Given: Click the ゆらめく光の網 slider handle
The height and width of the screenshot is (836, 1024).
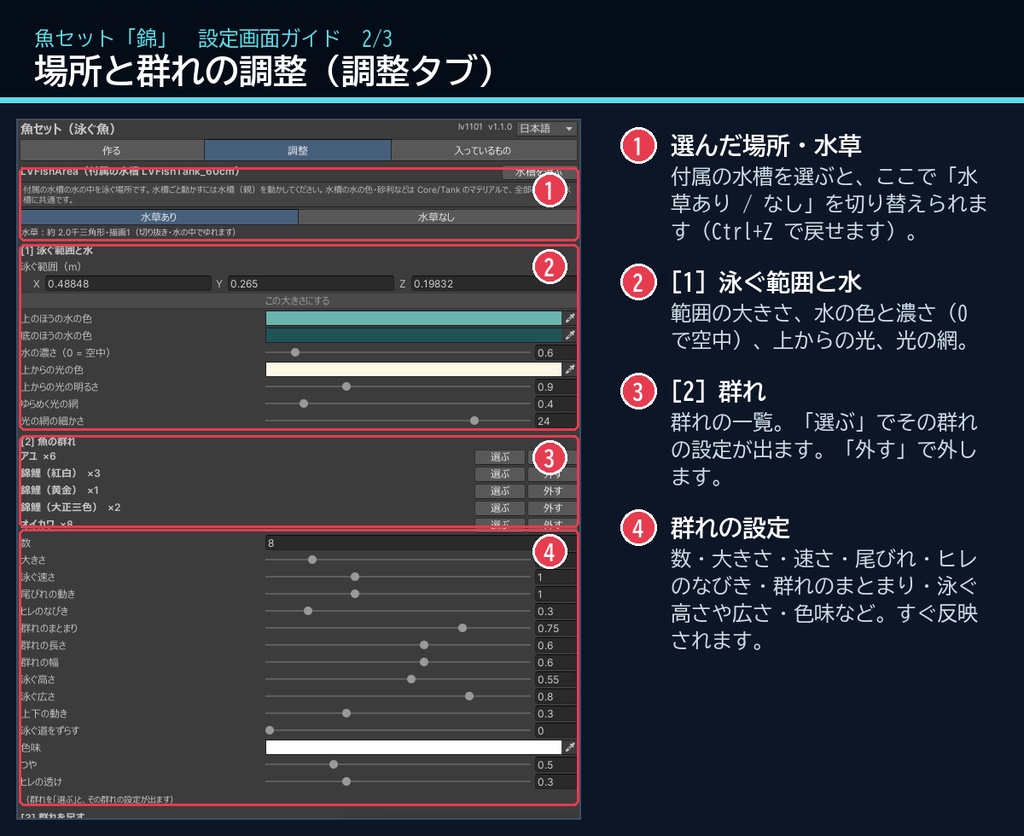Looking at the screenshot, I should coord(304,404).
